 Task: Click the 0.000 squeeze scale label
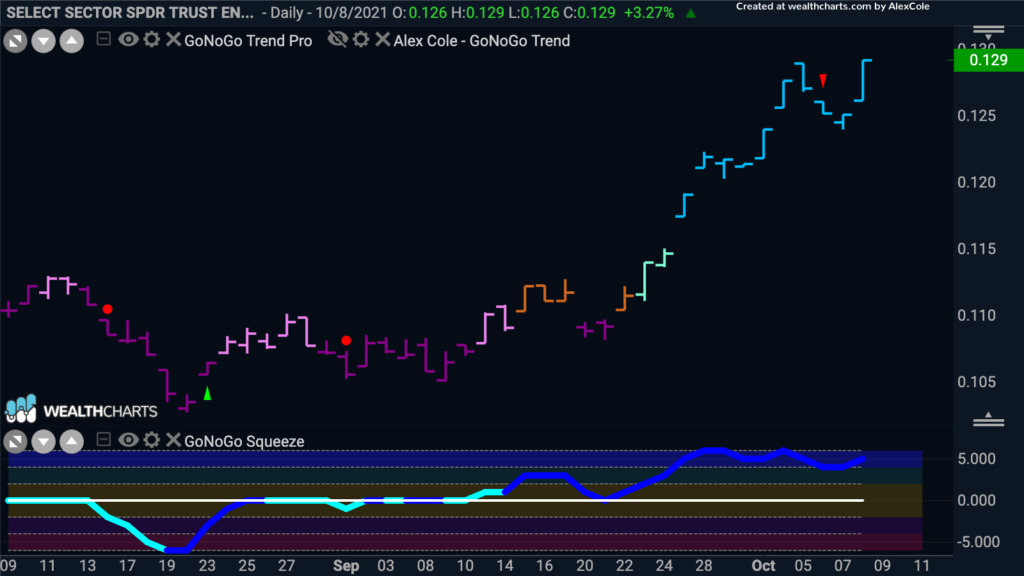[977, 500]
